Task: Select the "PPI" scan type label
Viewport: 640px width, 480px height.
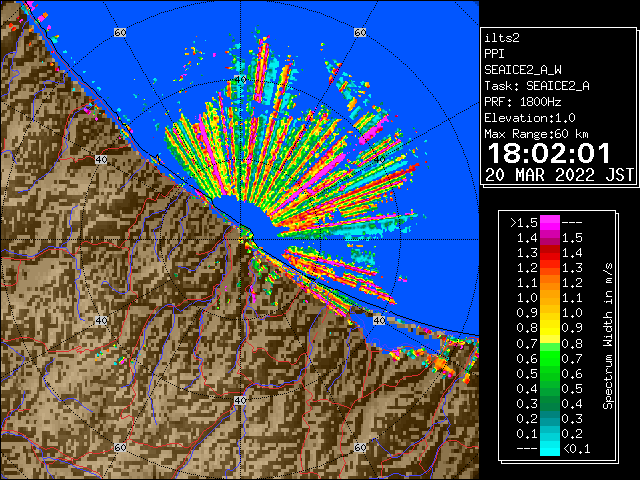Action: (494, 54)
